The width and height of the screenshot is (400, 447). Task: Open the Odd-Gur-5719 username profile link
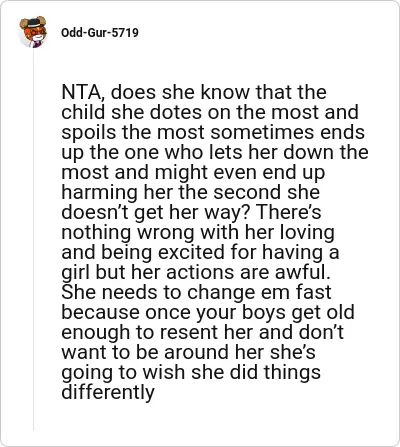[100, 33]
